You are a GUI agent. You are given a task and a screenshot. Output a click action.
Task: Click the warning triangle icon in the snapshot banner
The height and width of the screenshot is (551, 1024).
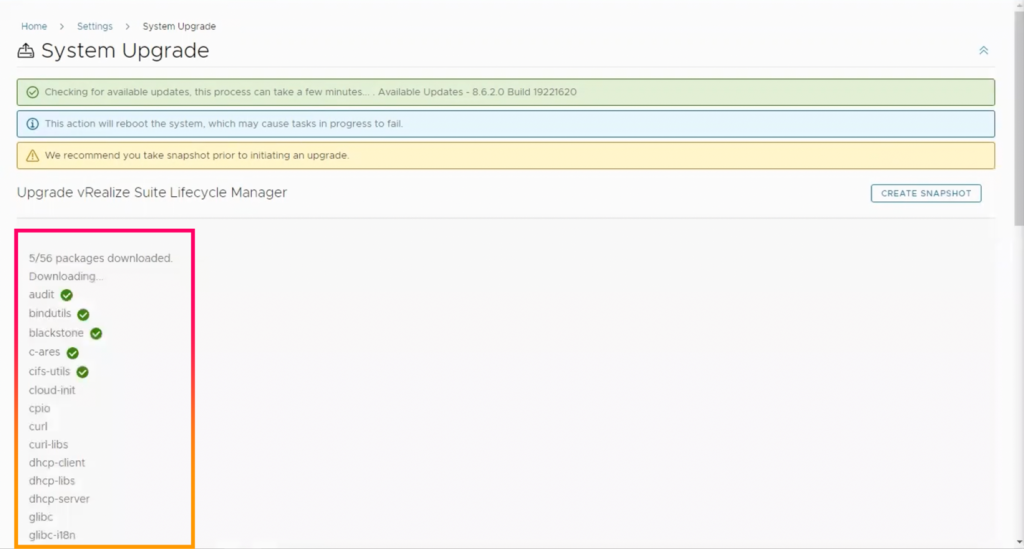click(32, 155)
